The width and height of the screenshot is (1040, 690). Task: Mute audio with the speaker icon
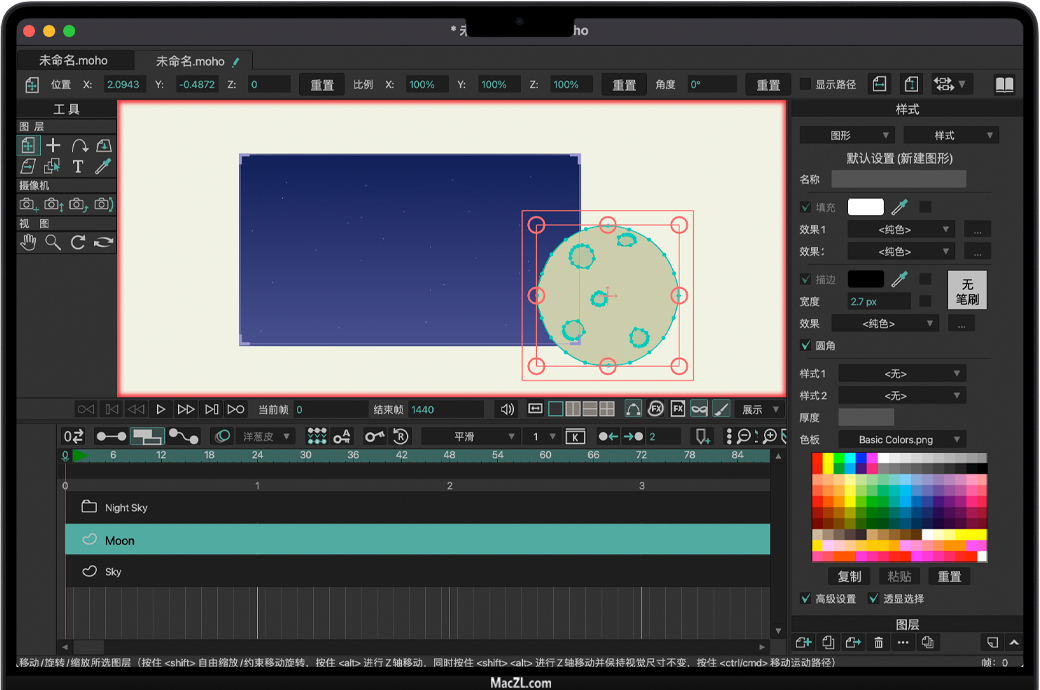(x=507, y=409)
